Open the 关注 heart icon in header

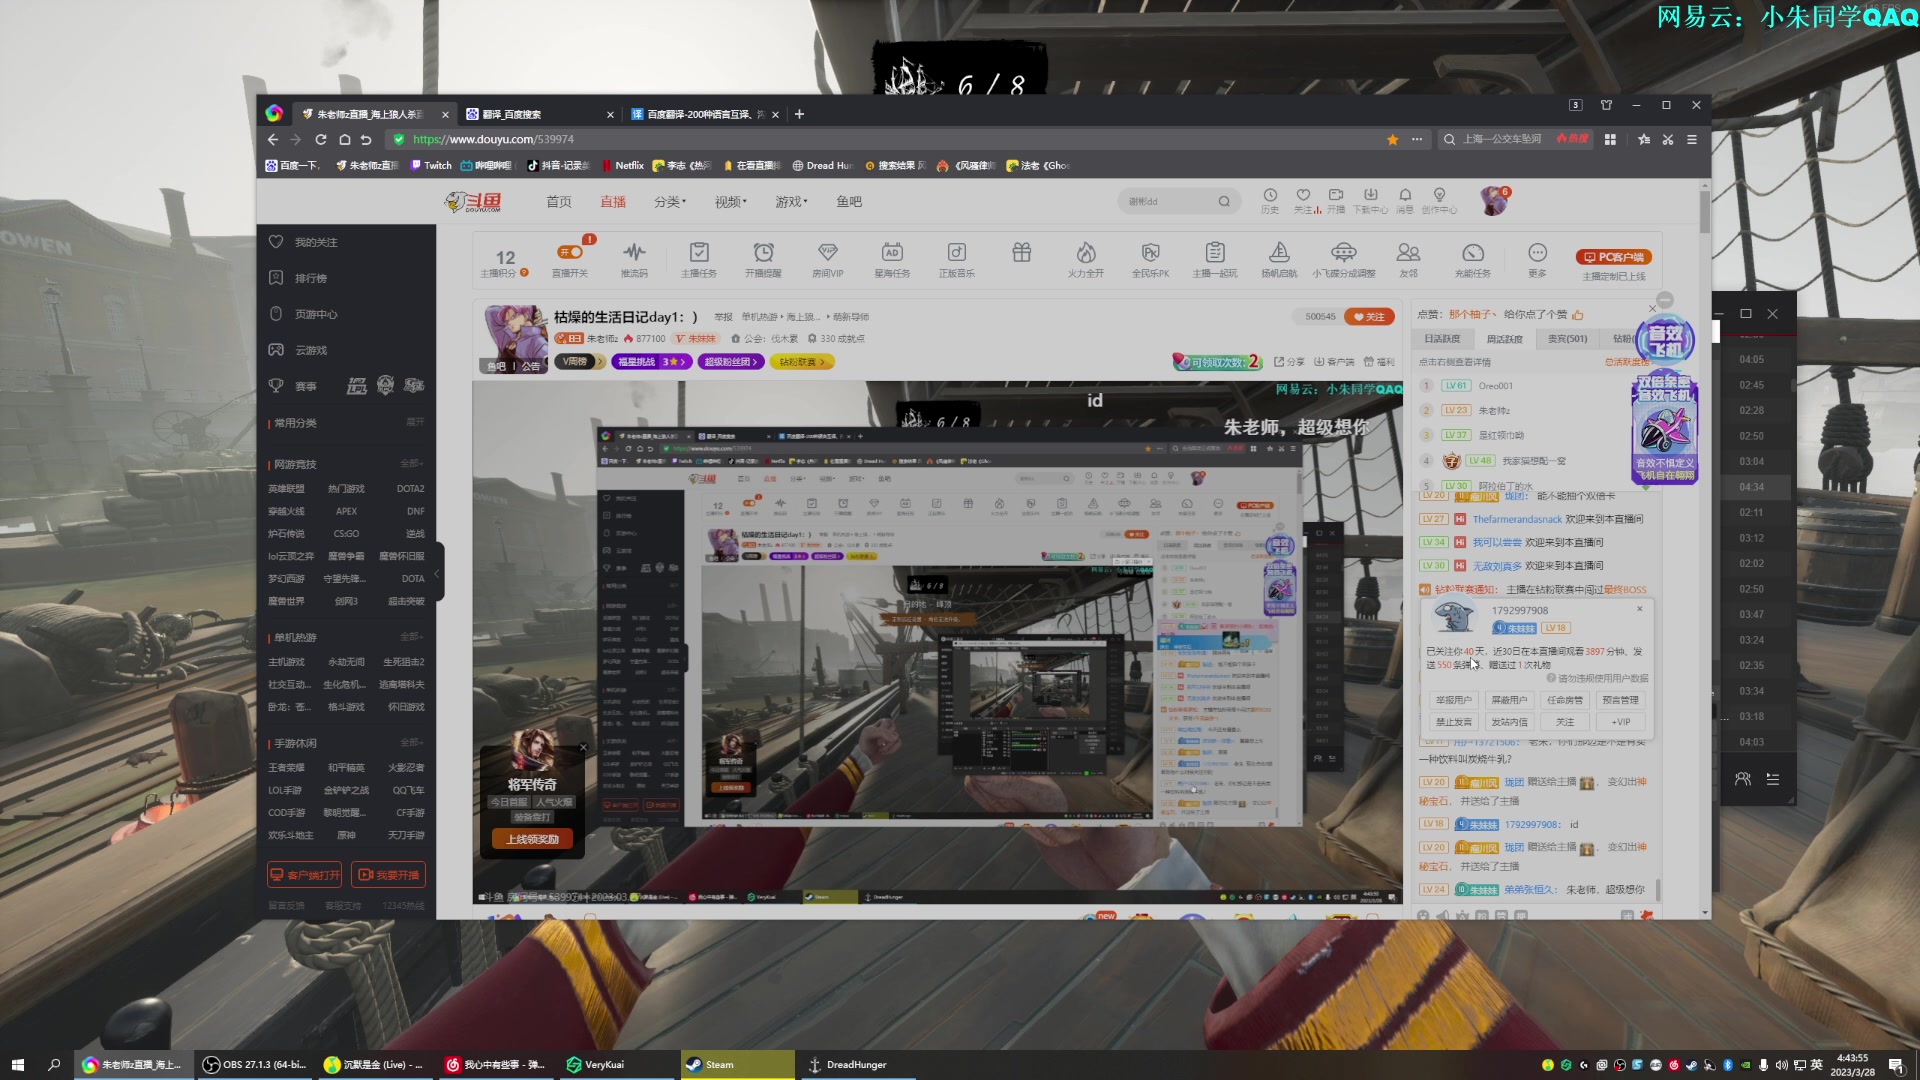click(1303, 200)
